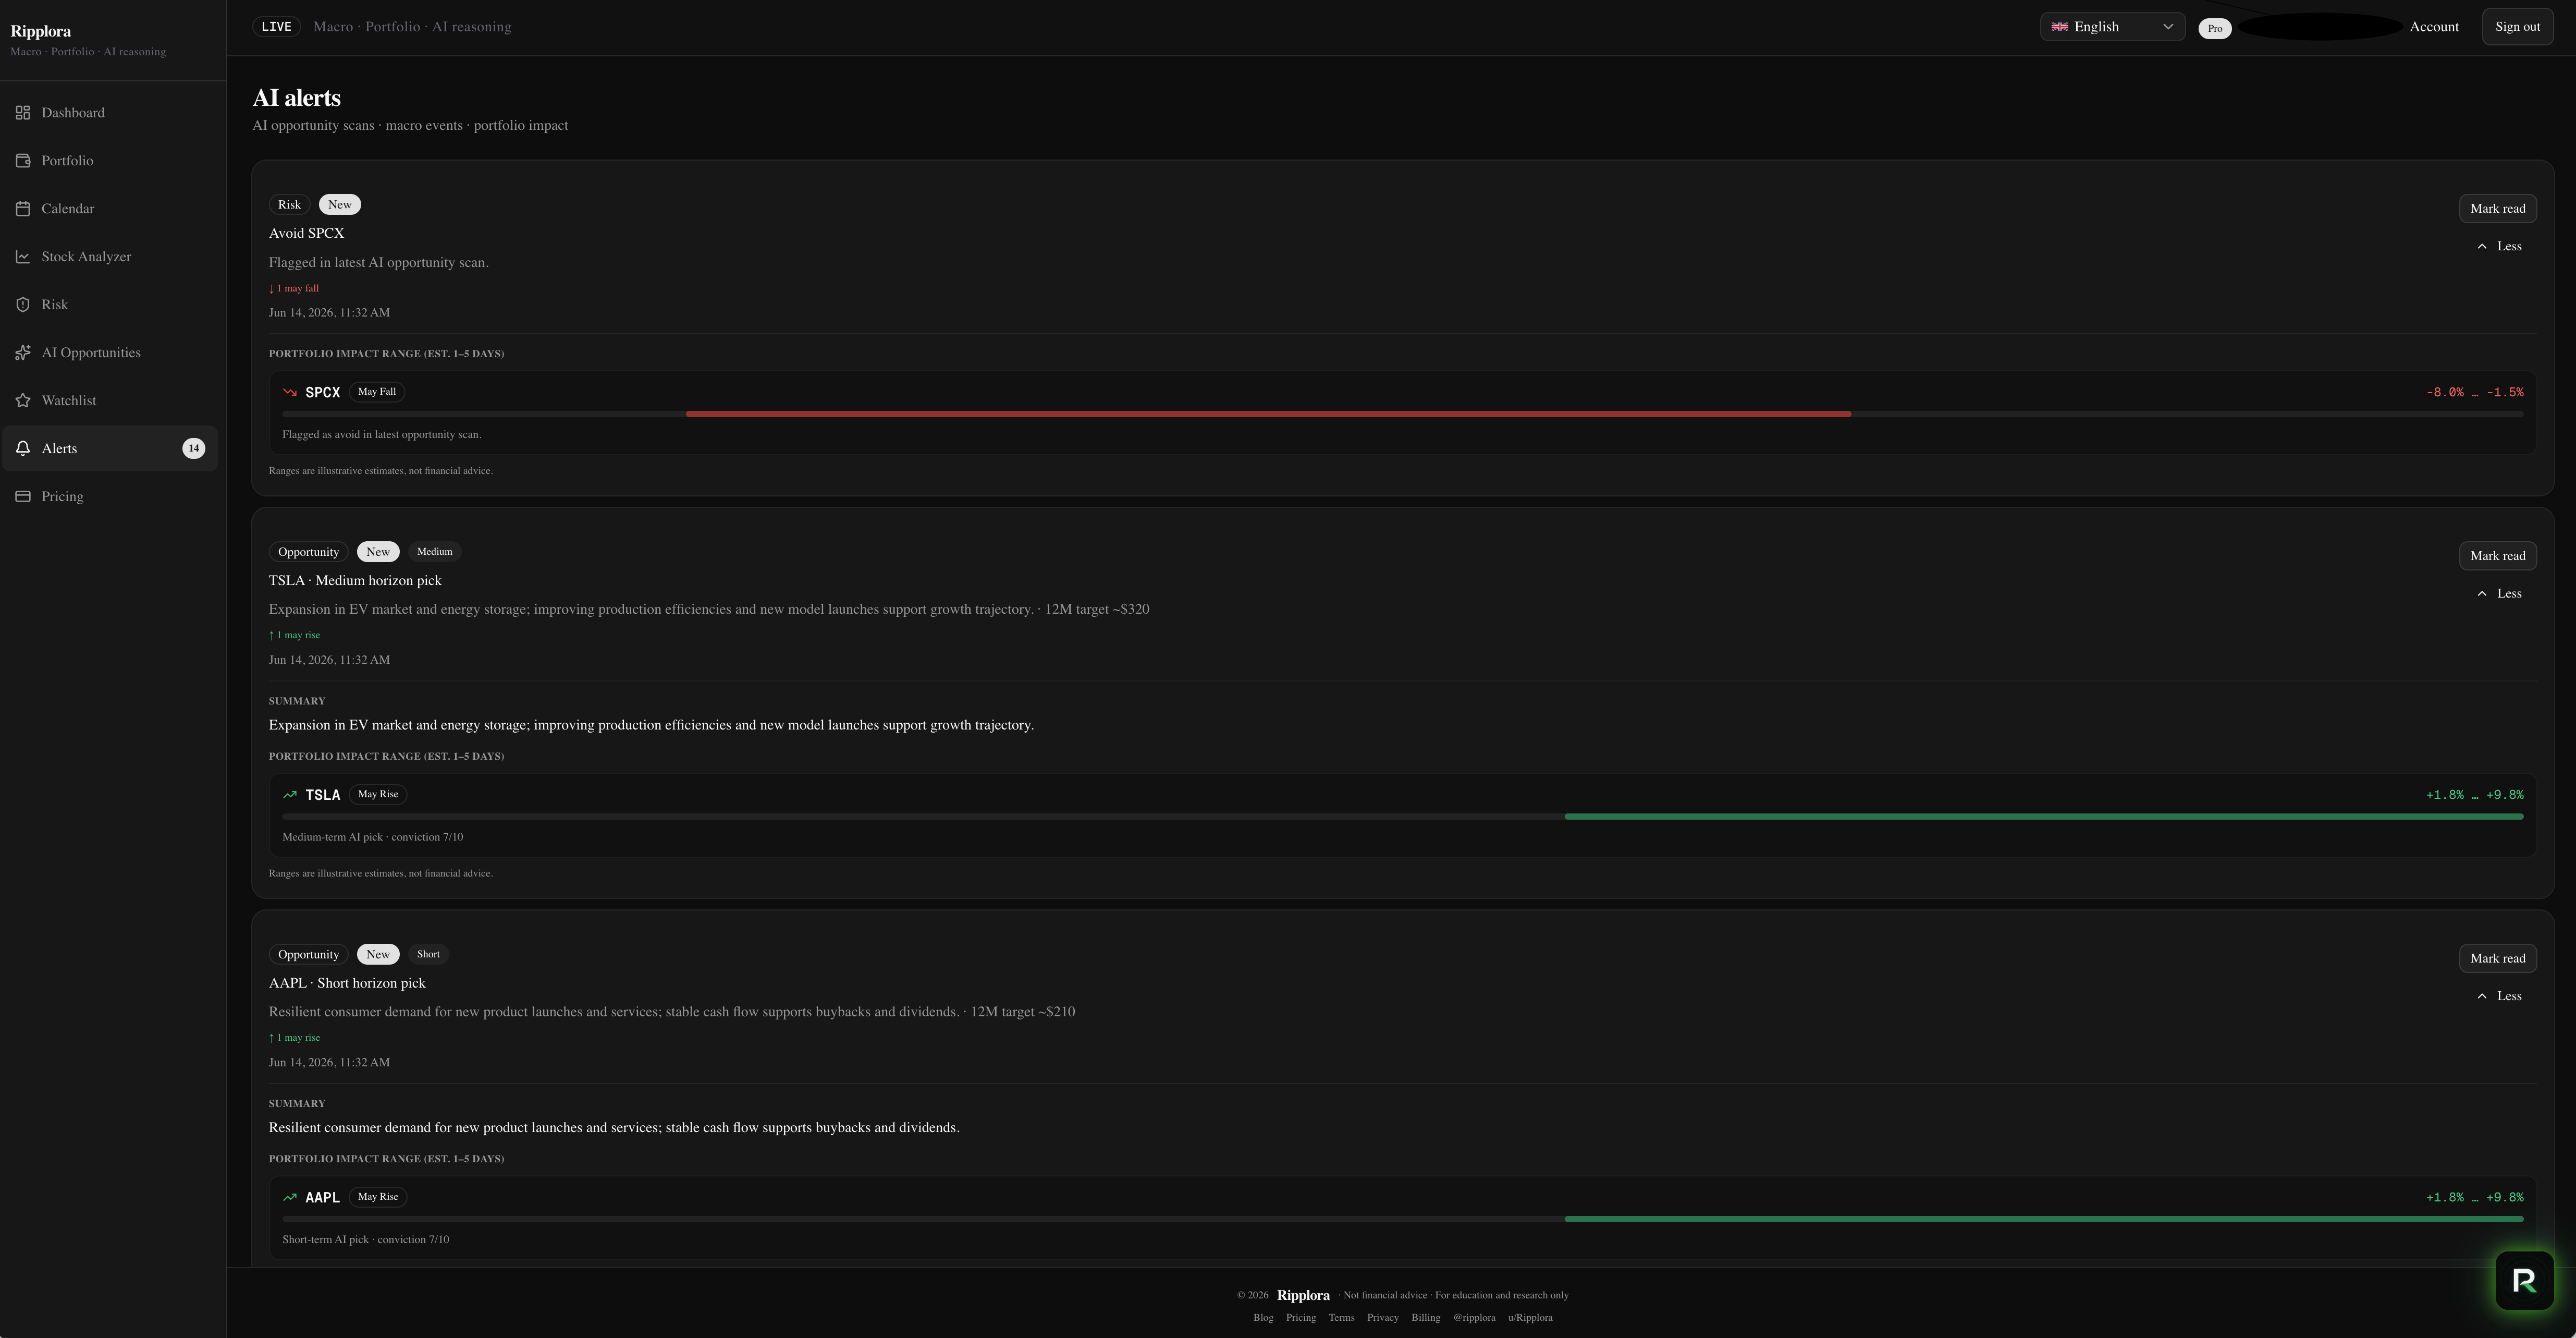Open Portfolio from the sidebar
The height and width of the screenshot is (1338, 2576).
click(x=110, y=161)
